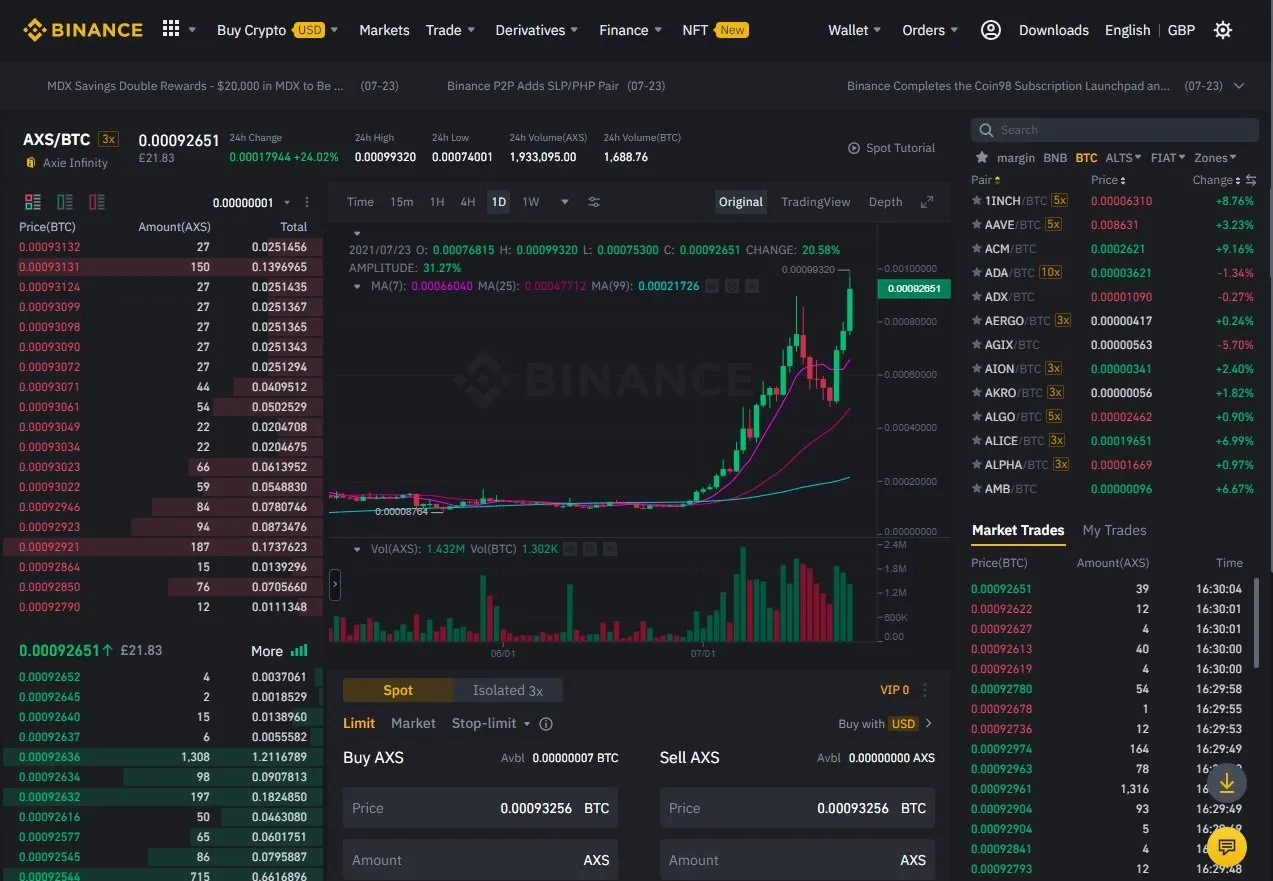The image size is (1273, 881).
Task: Click More below the order book price
Action: [x=279, y=651]
